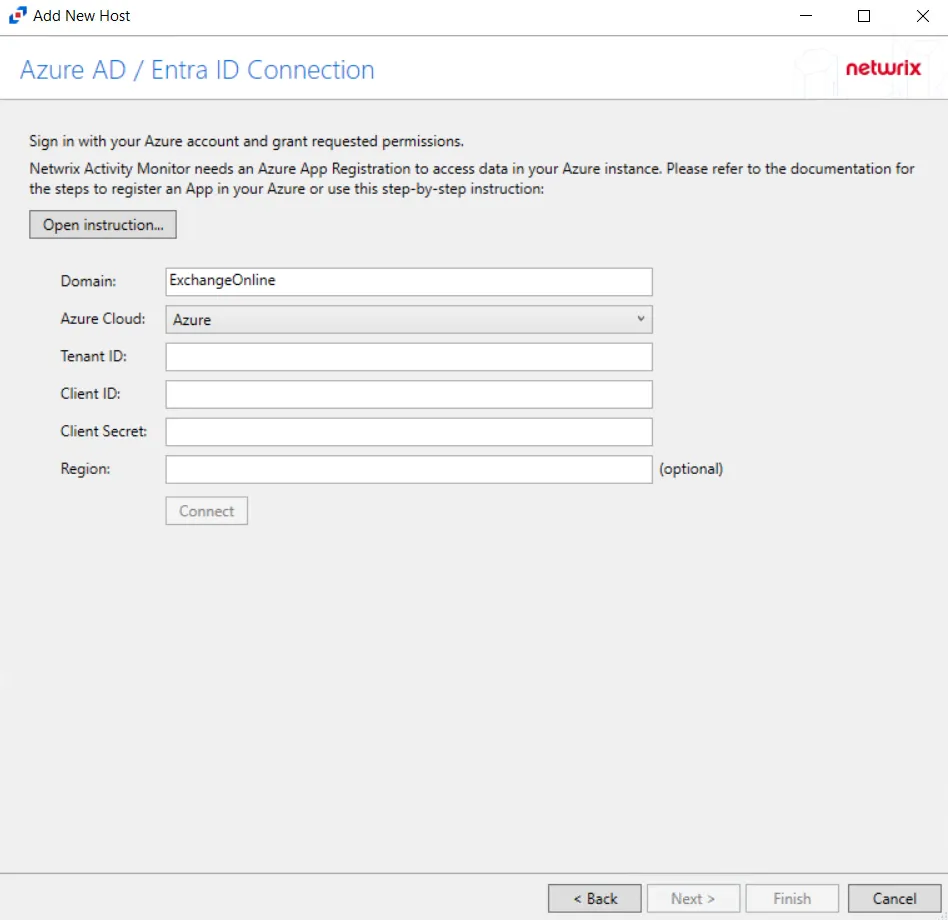Click the Next > button
The width and height of the screenshot is (948, 920).
[x=693, y=898]
